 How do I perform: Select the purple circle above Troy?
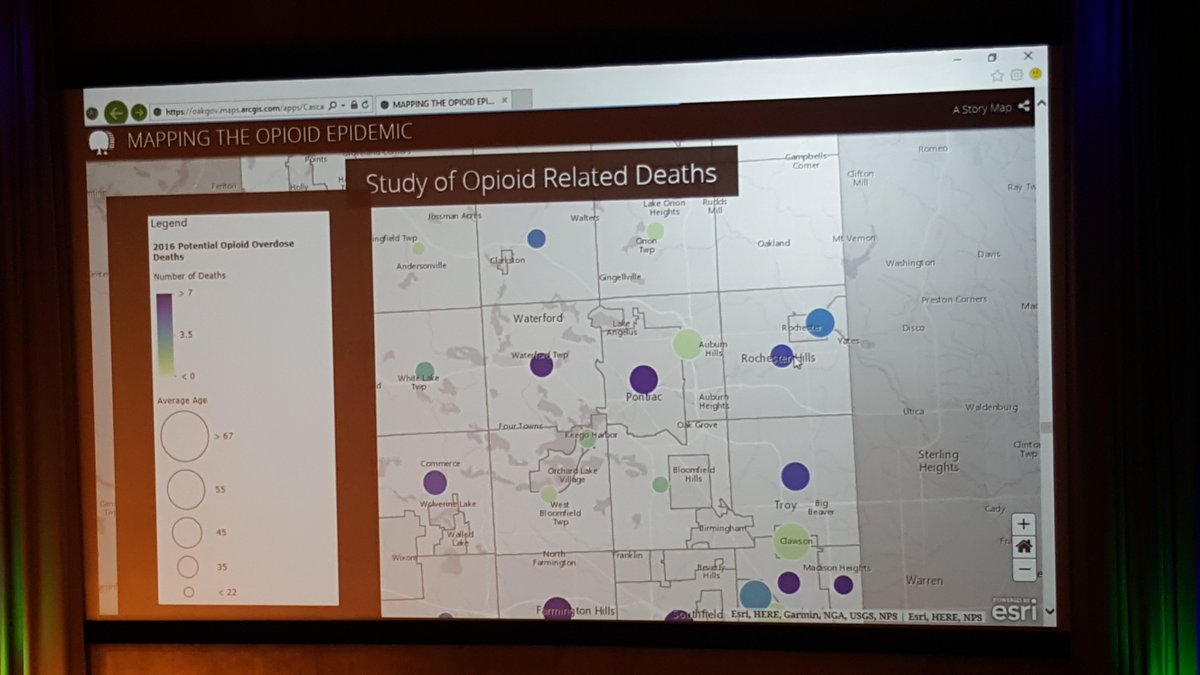tap(795, 476)
